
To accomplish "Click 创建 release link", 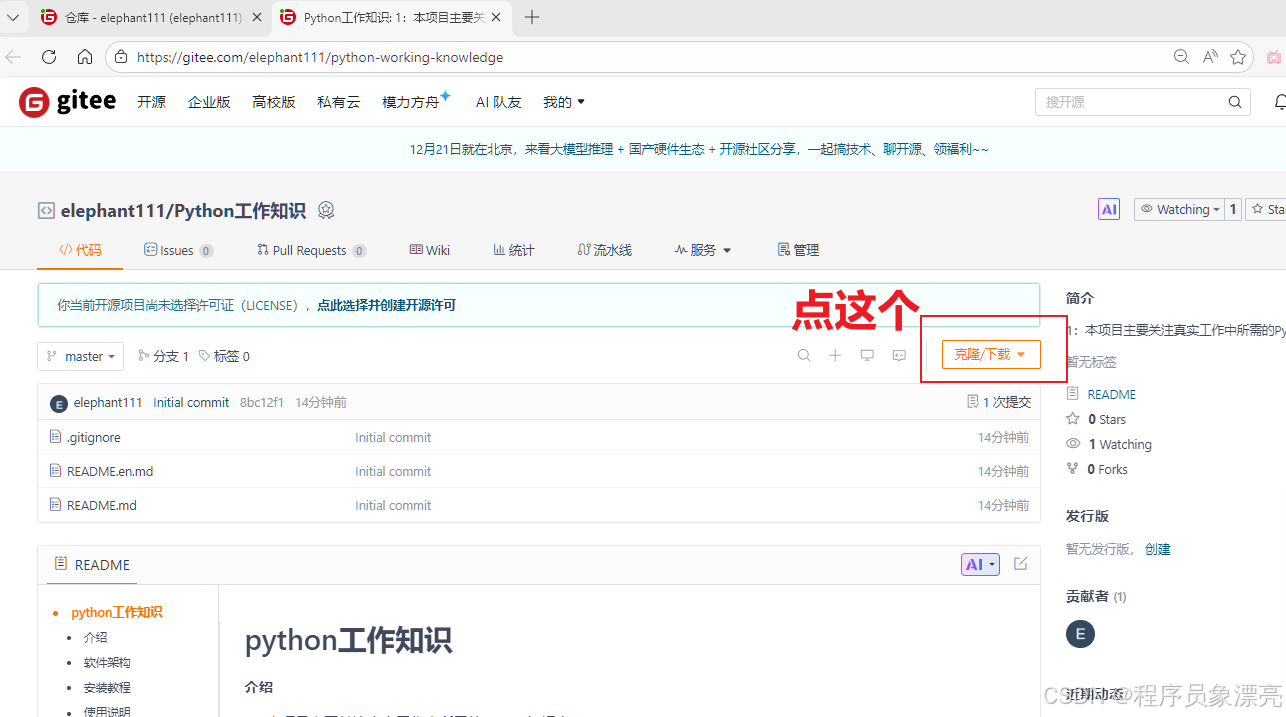I will point(1158,549).
